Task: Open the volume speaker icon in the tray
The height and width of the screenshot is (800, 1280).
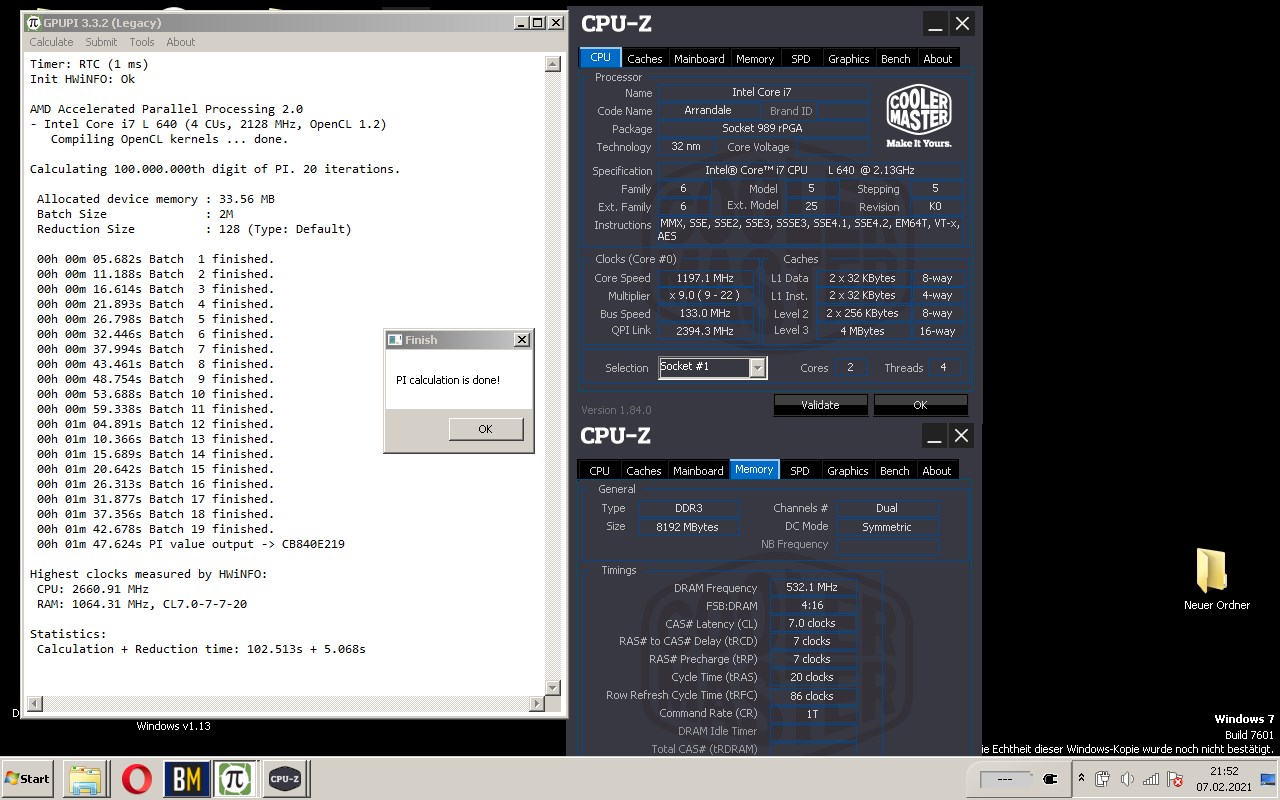Action: pos(1127,779)
